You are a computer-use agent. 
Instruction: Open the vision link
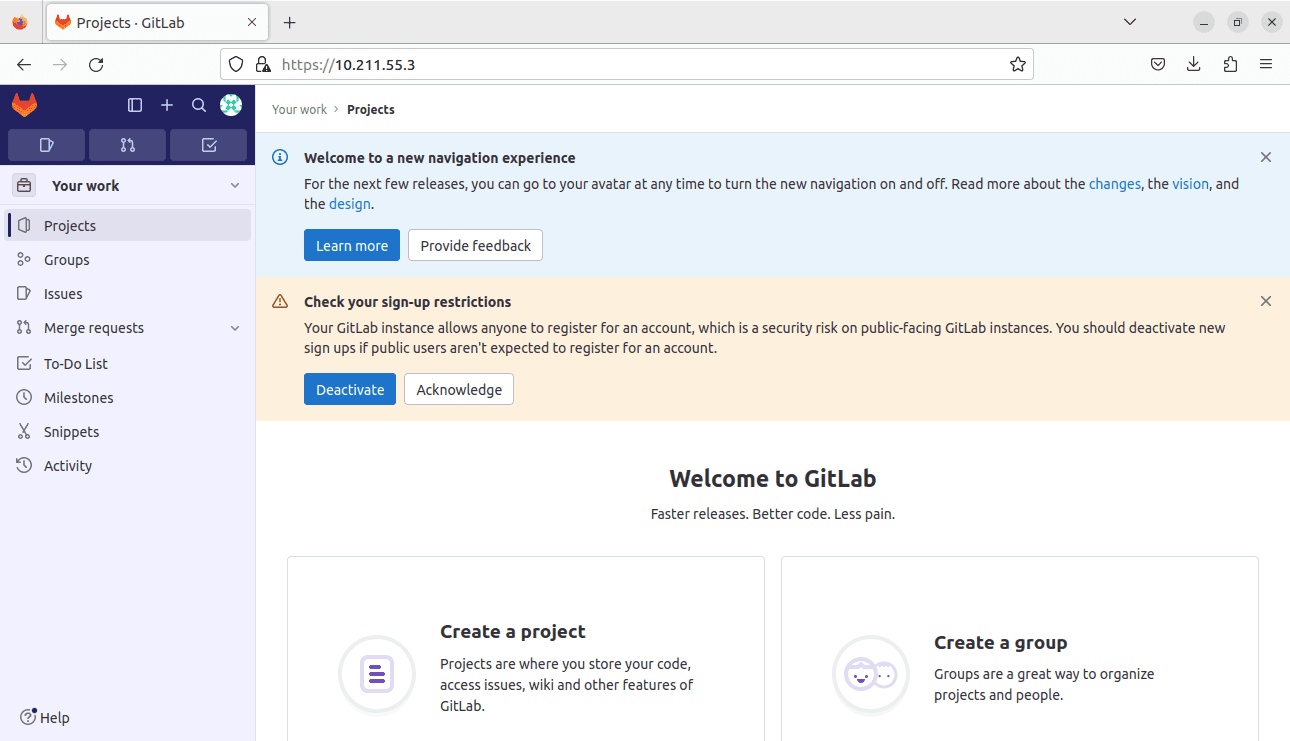(1190, 184)
